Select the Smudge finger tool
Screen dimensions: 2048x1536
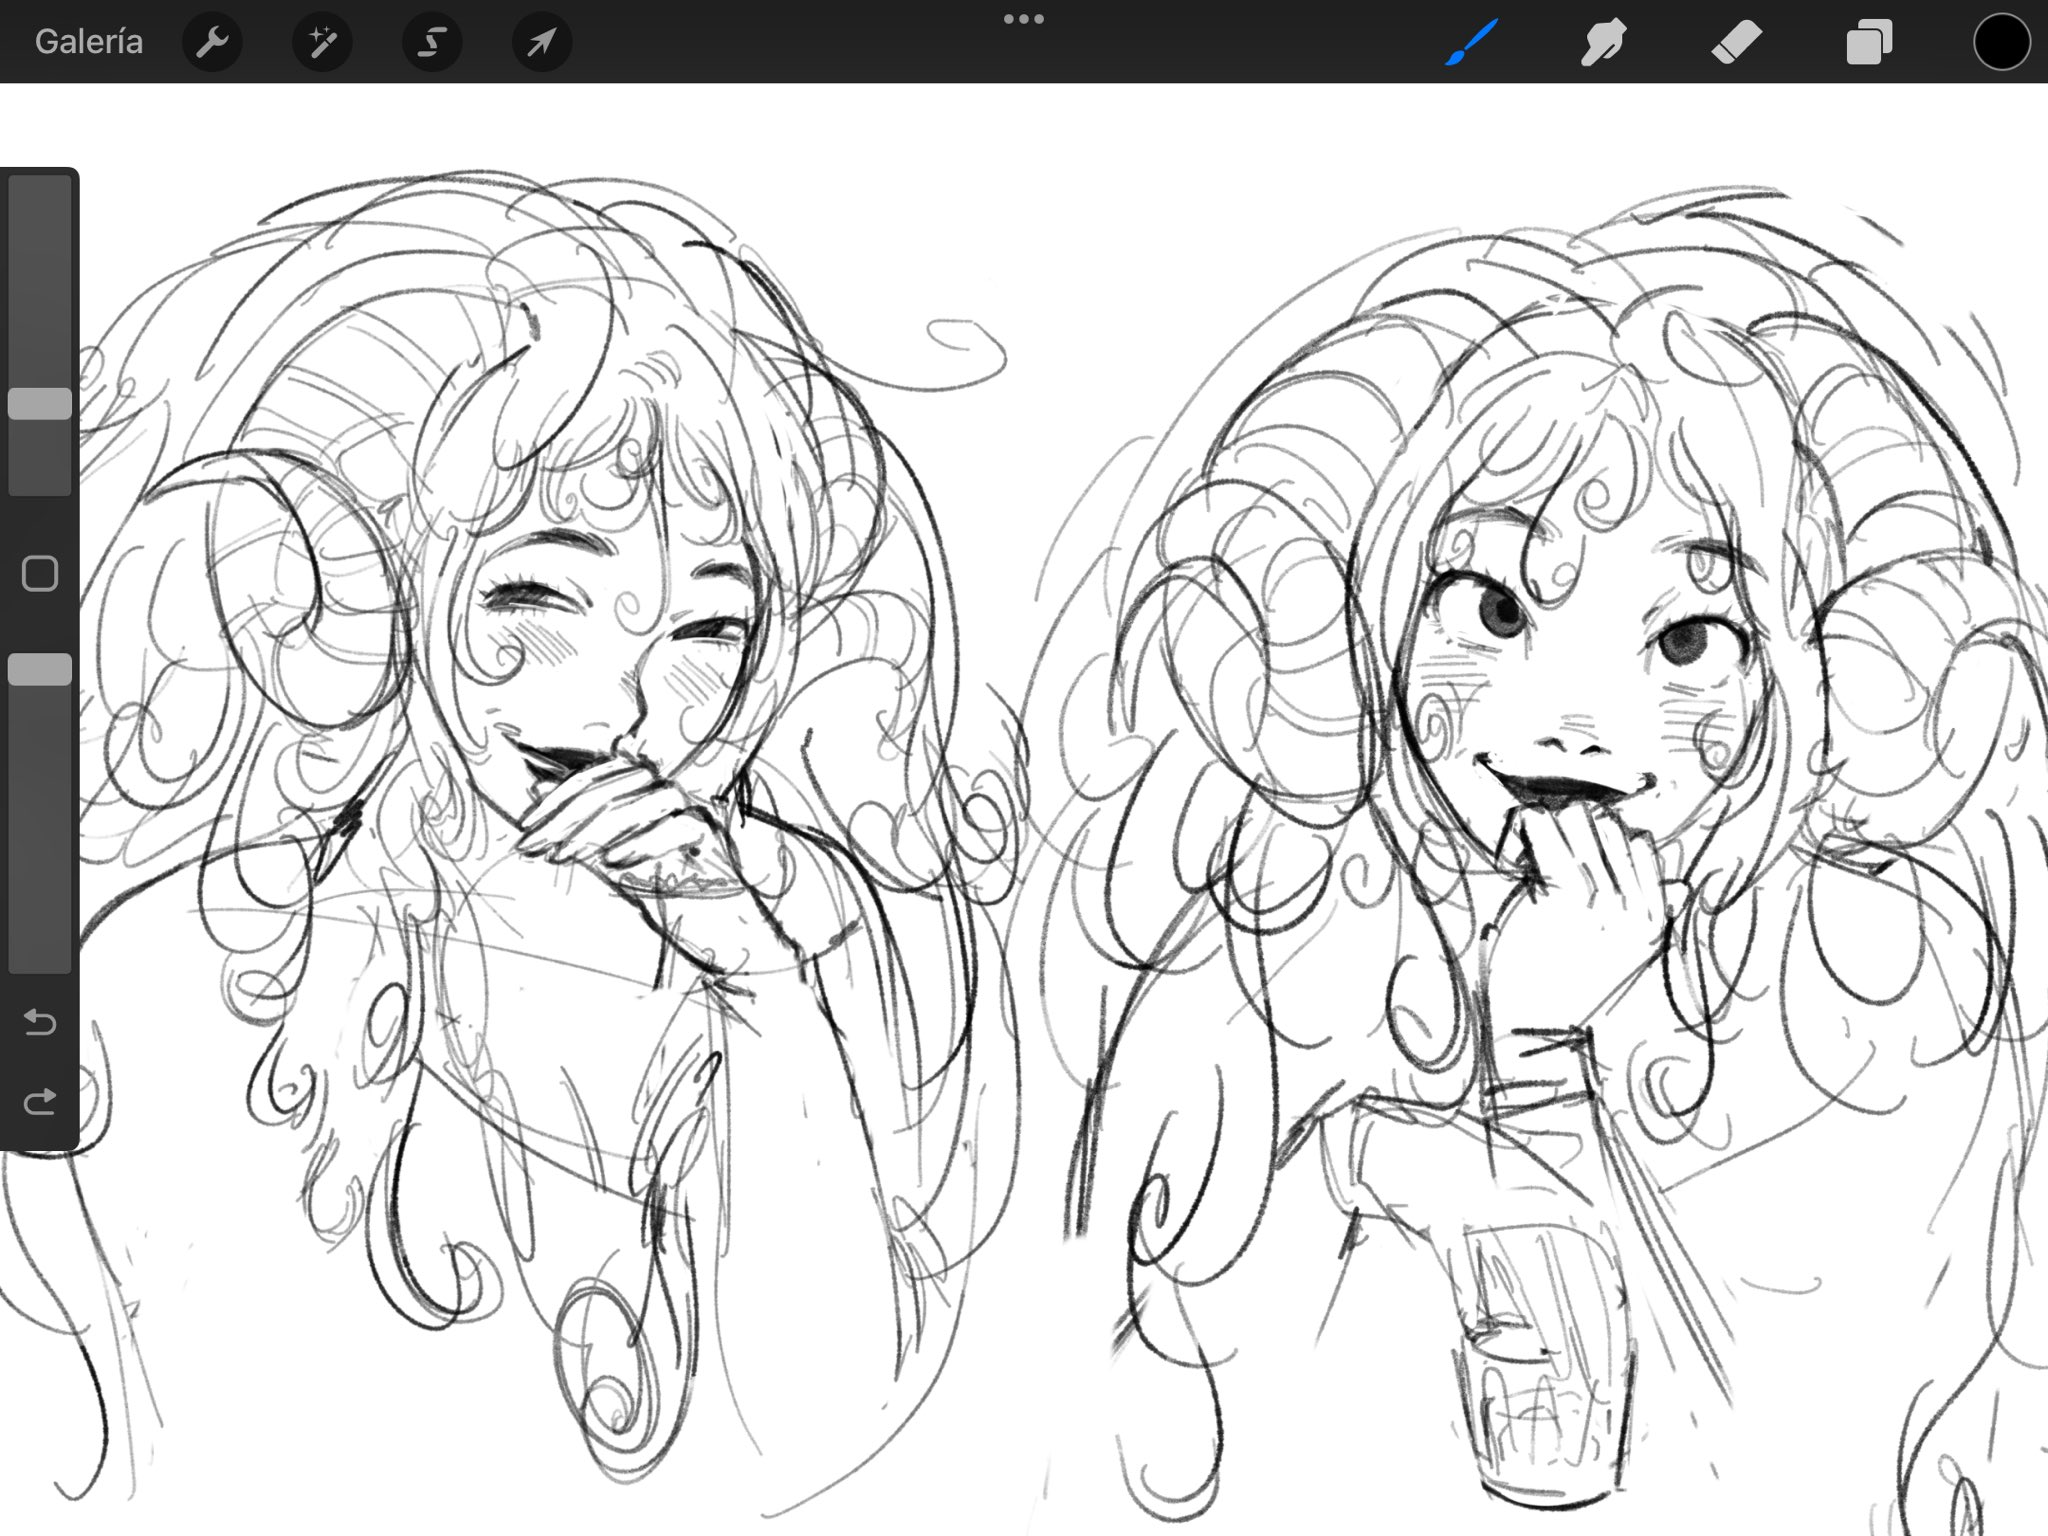[1603, 42]
